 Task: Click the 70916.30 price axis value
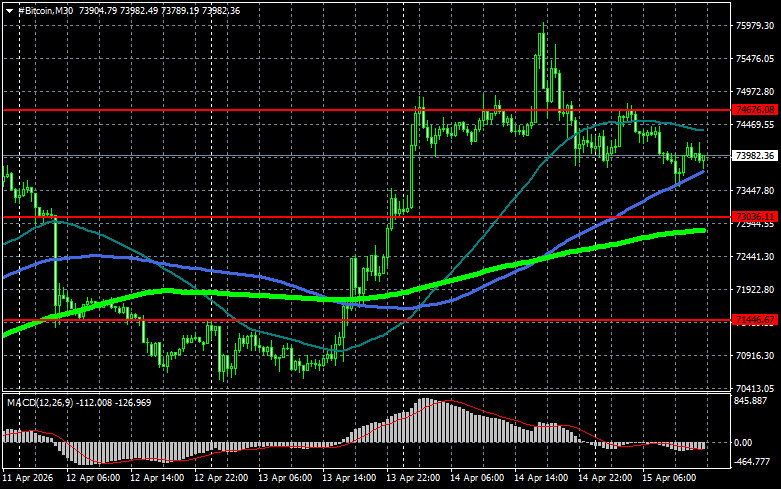[x=755, y=356]
